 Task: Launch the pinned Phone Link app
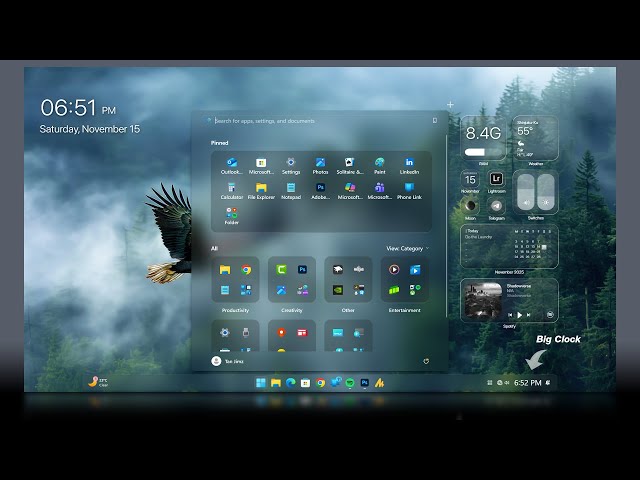(409, 191)
